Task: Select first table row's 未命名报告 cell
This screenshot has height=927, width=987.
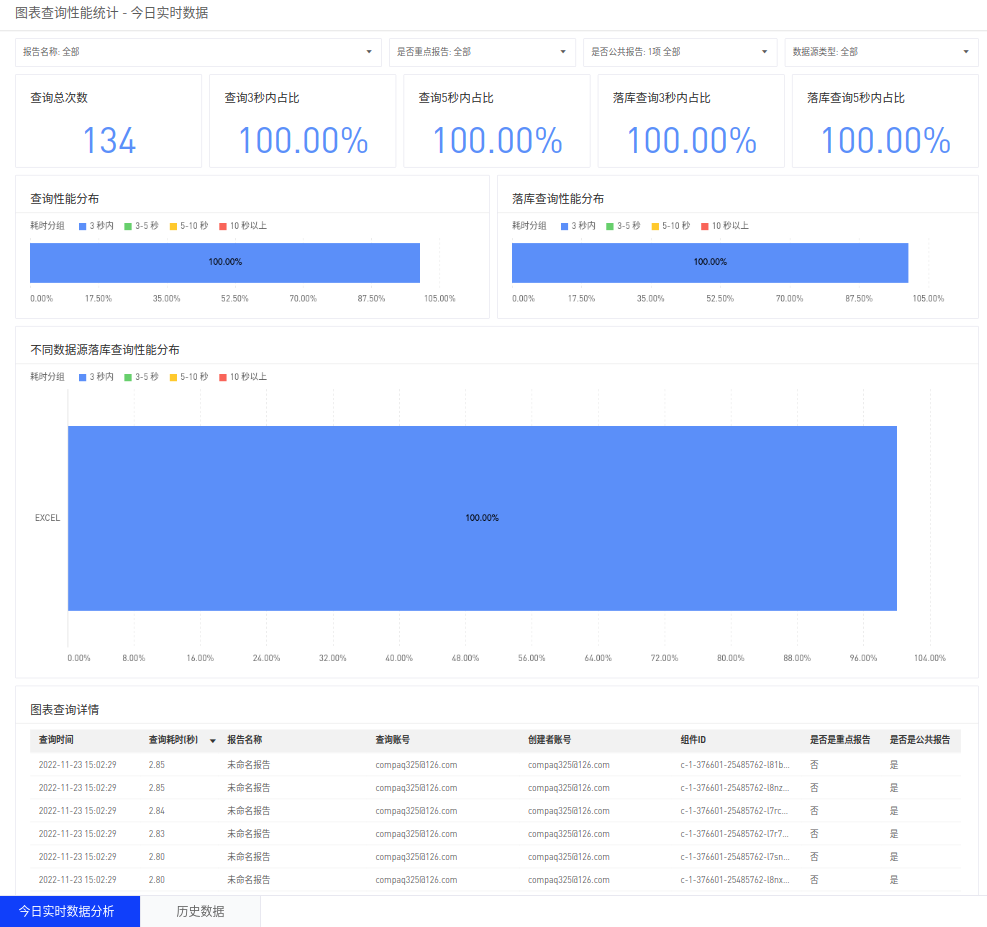Action: [x=249, y=765]
